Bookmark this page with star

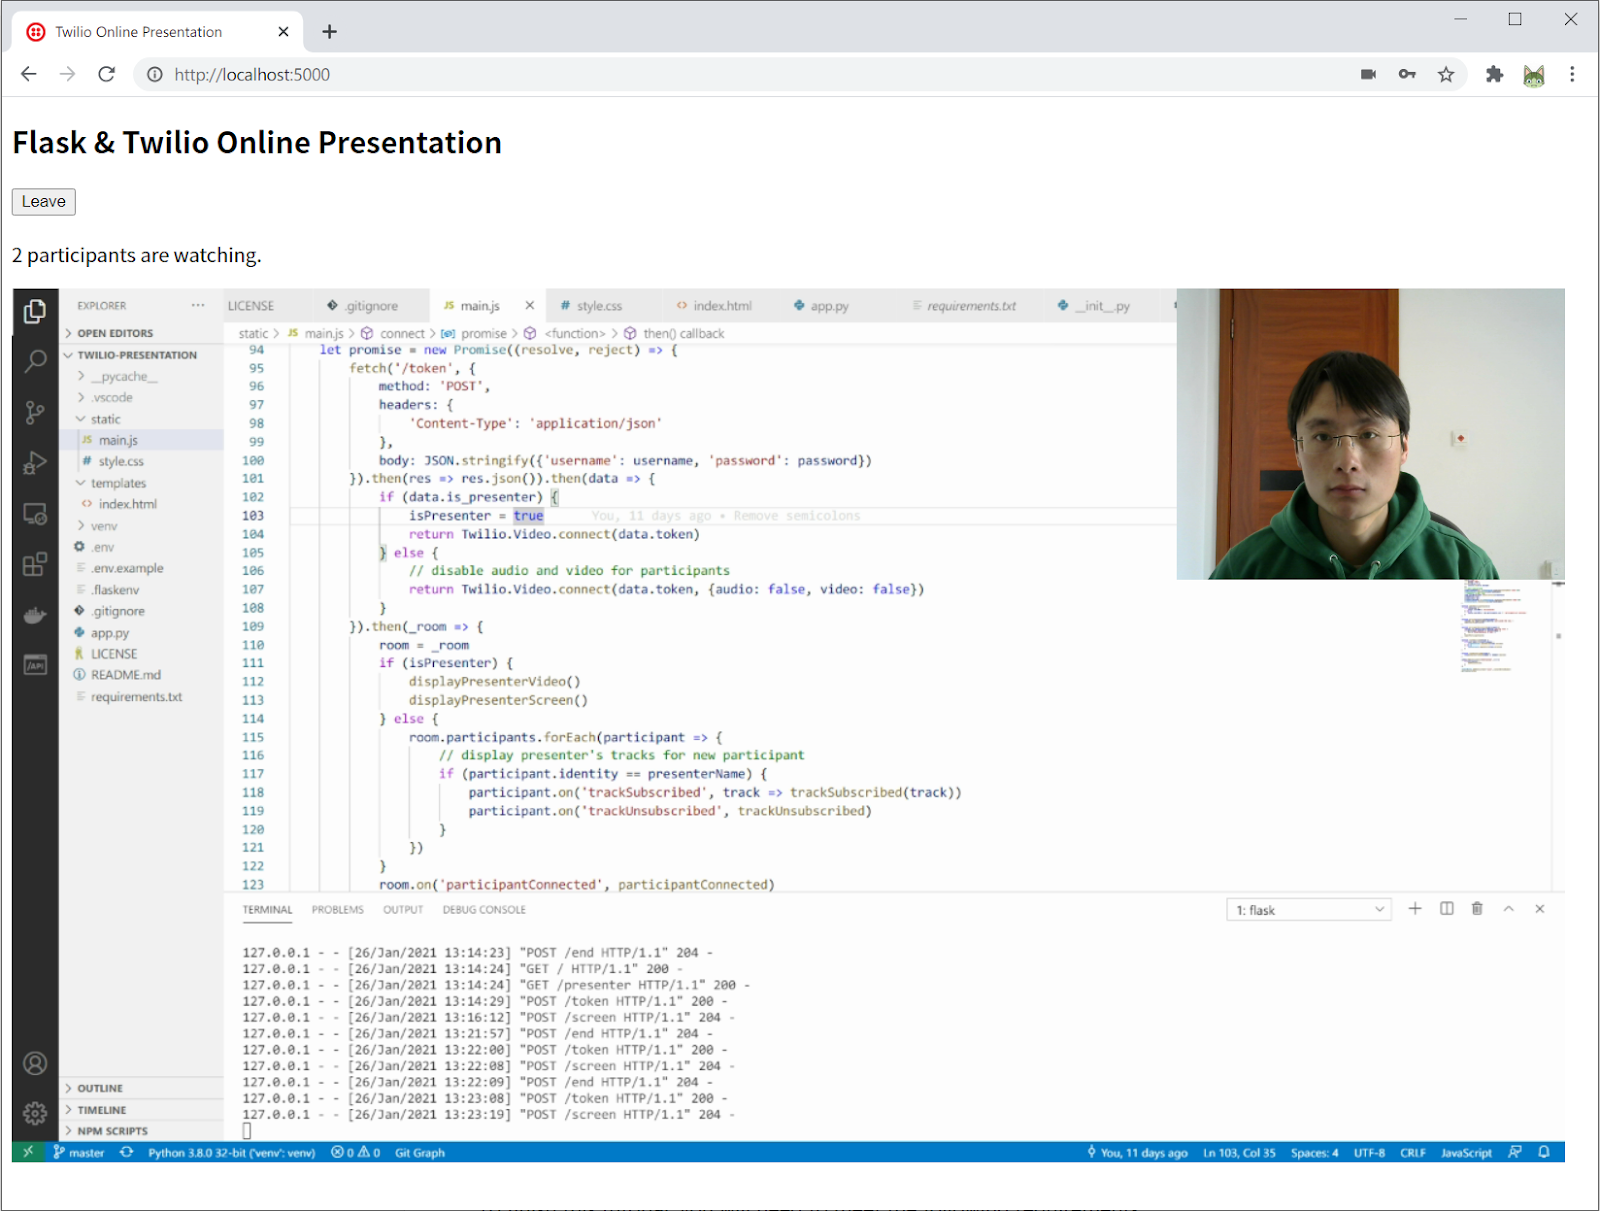pos(1446,74)
